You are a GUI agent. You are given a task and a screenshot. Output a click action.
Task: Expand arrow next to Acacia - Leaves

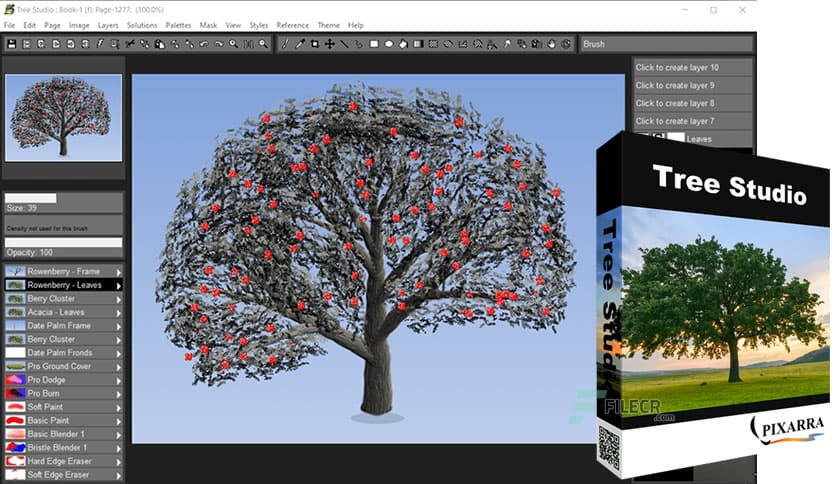tap(118, 313)
